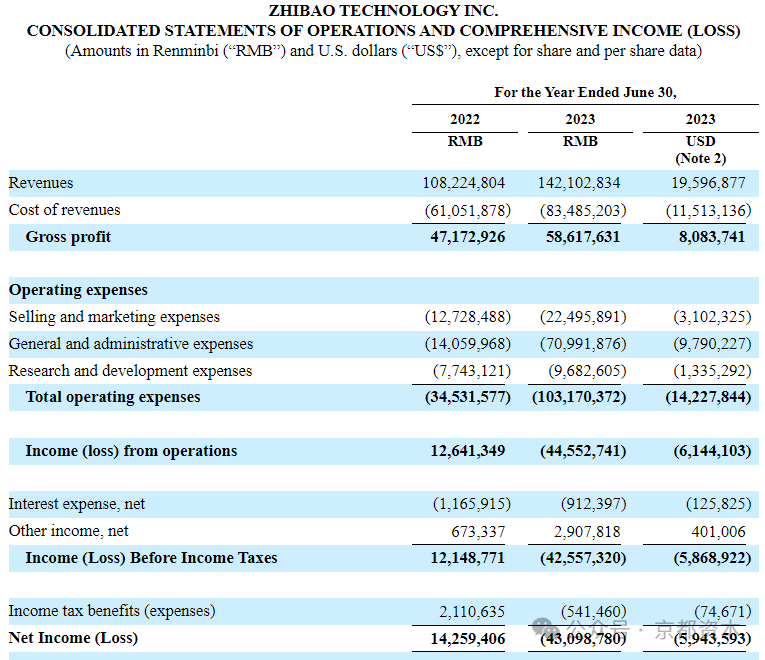Select the Revenues row label
This screenshot has height=660, width=765.
click(41, 183)
